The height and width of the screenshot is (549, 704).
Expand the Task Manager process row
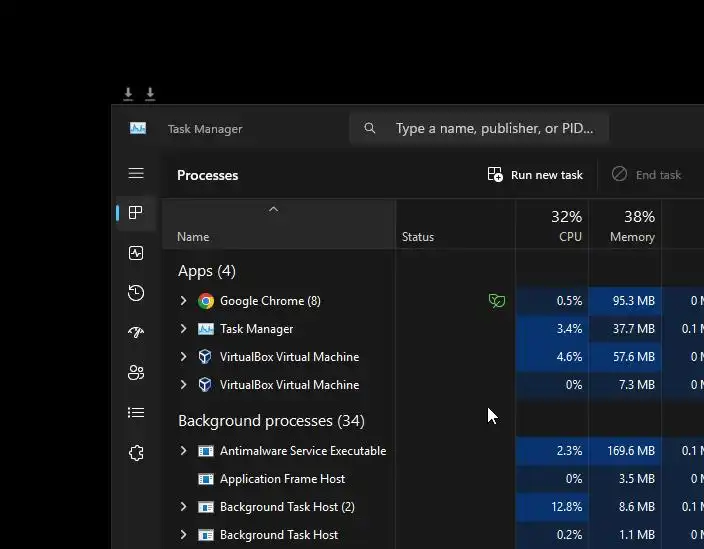[x=183, y=329]
